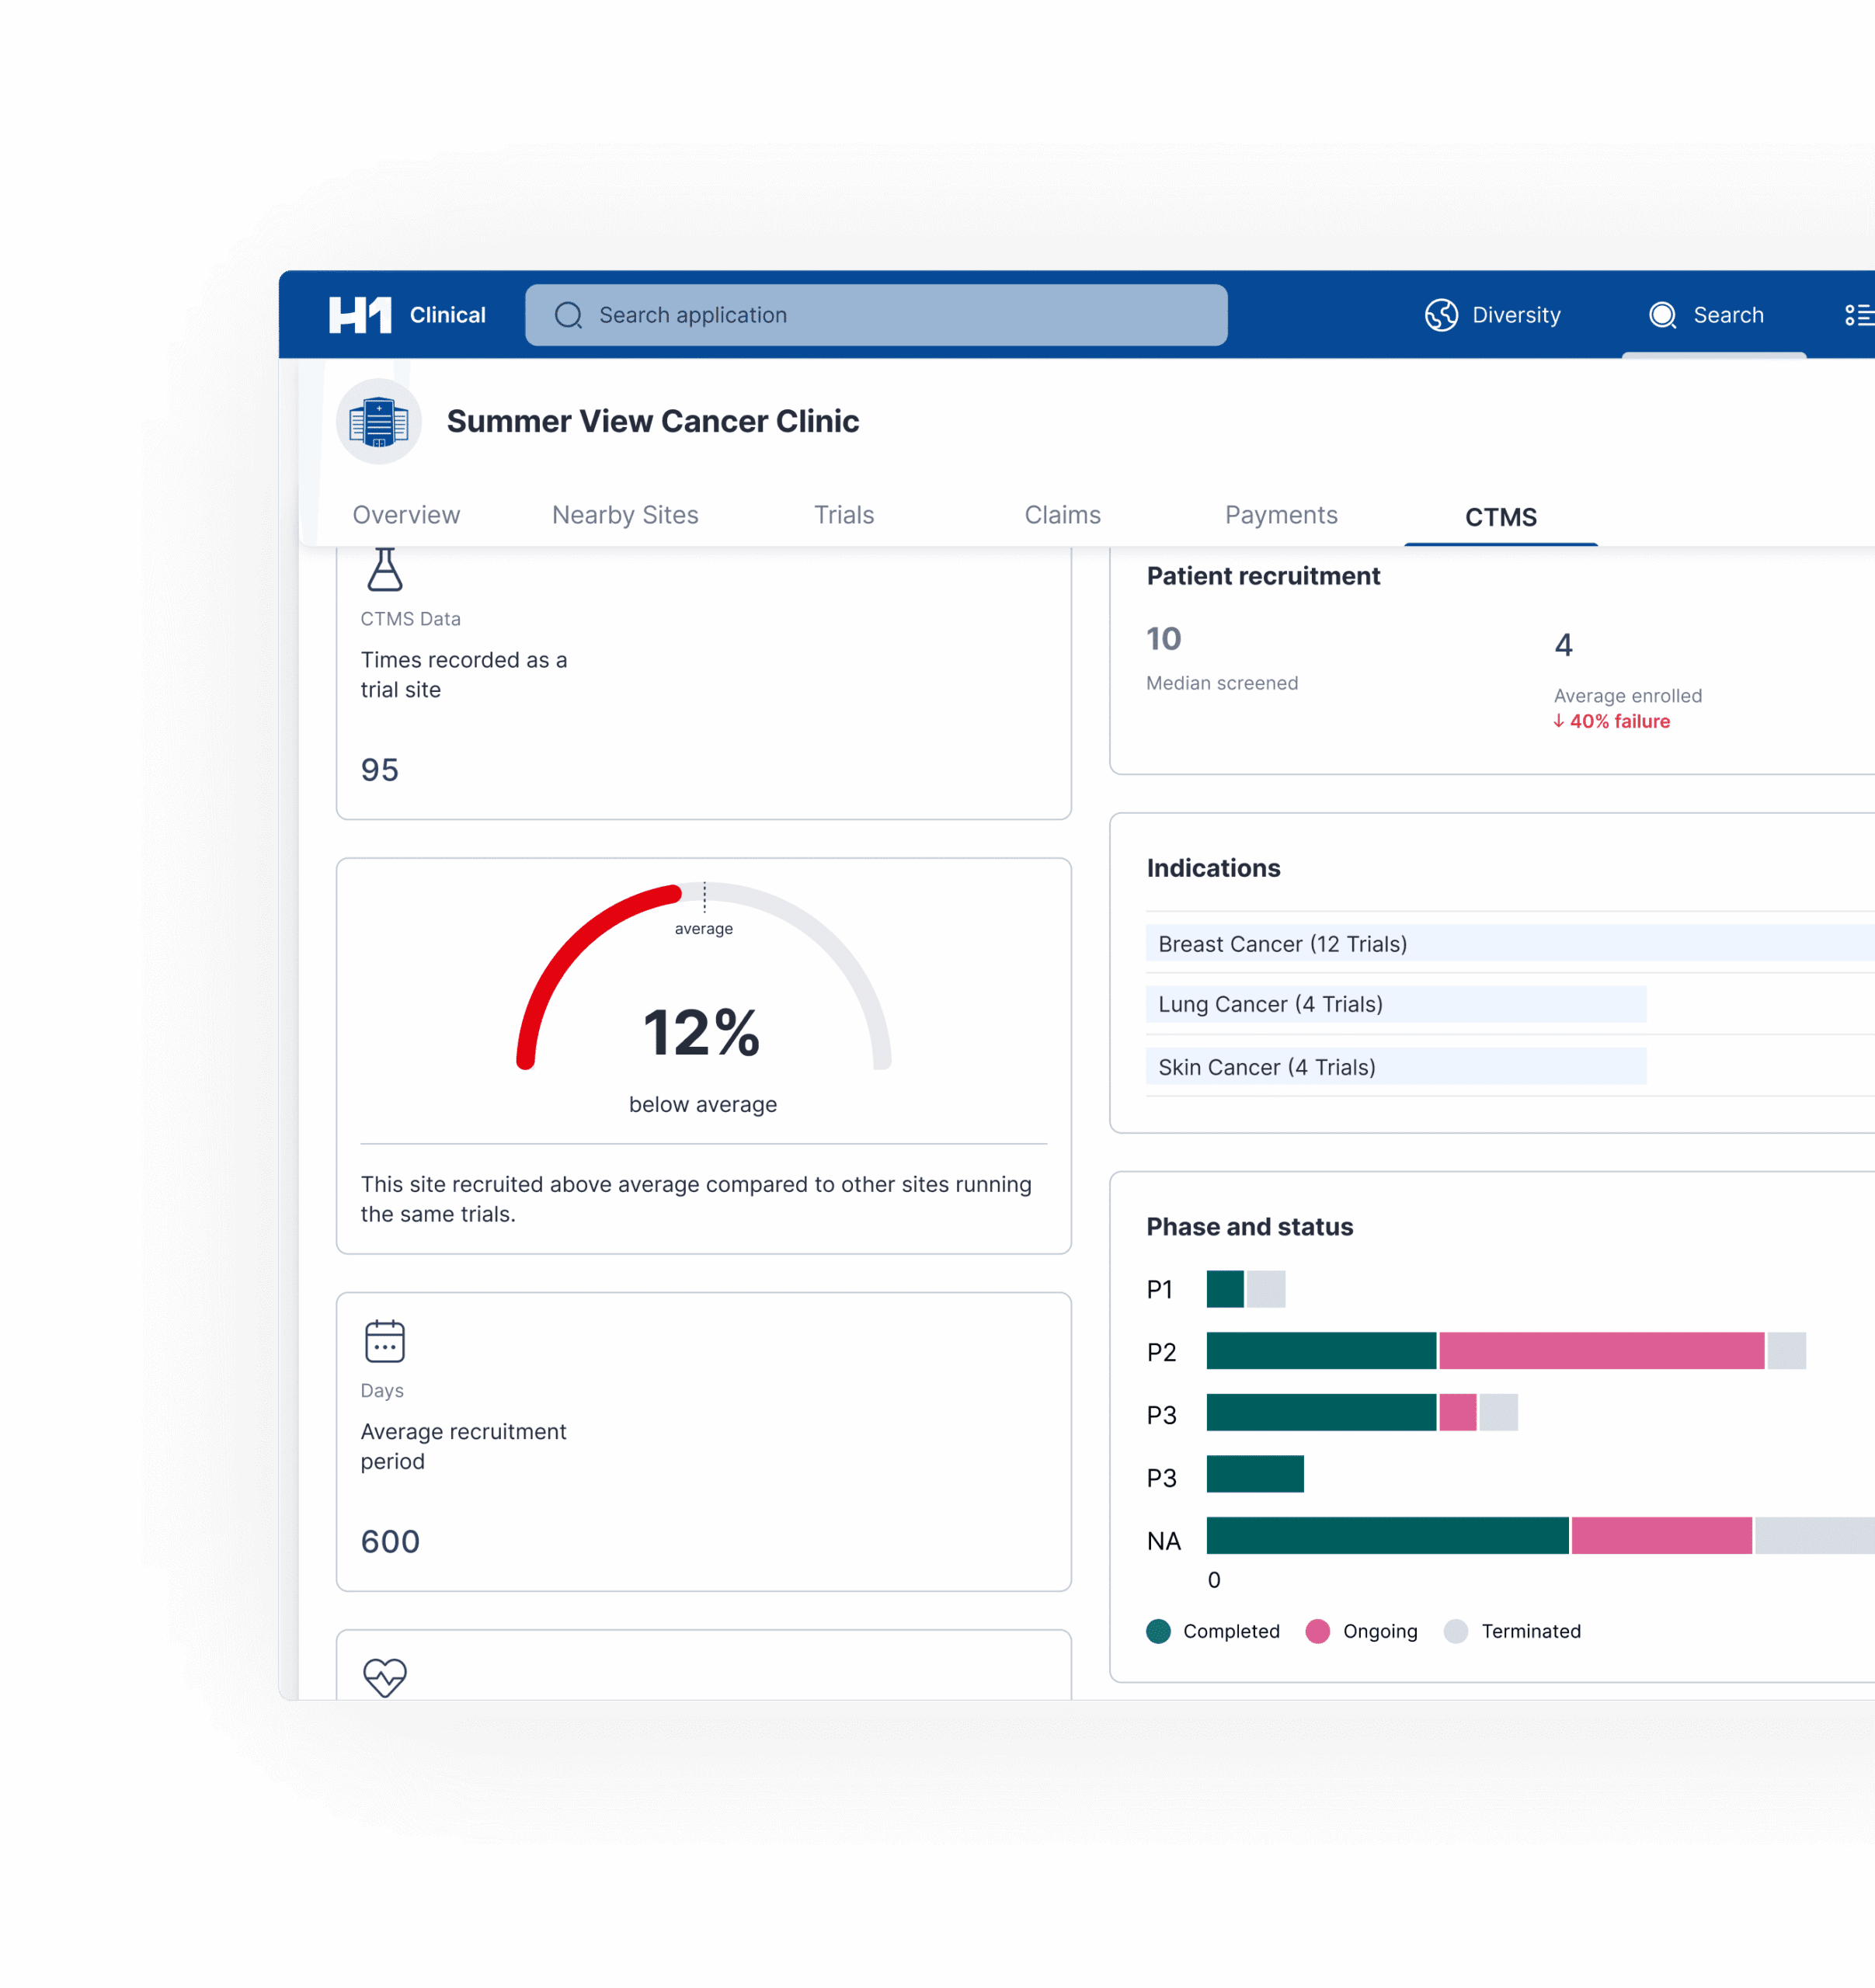Click the Phase and status heading
Screen dimensions: 1875x1988
coord(1249,1227)
